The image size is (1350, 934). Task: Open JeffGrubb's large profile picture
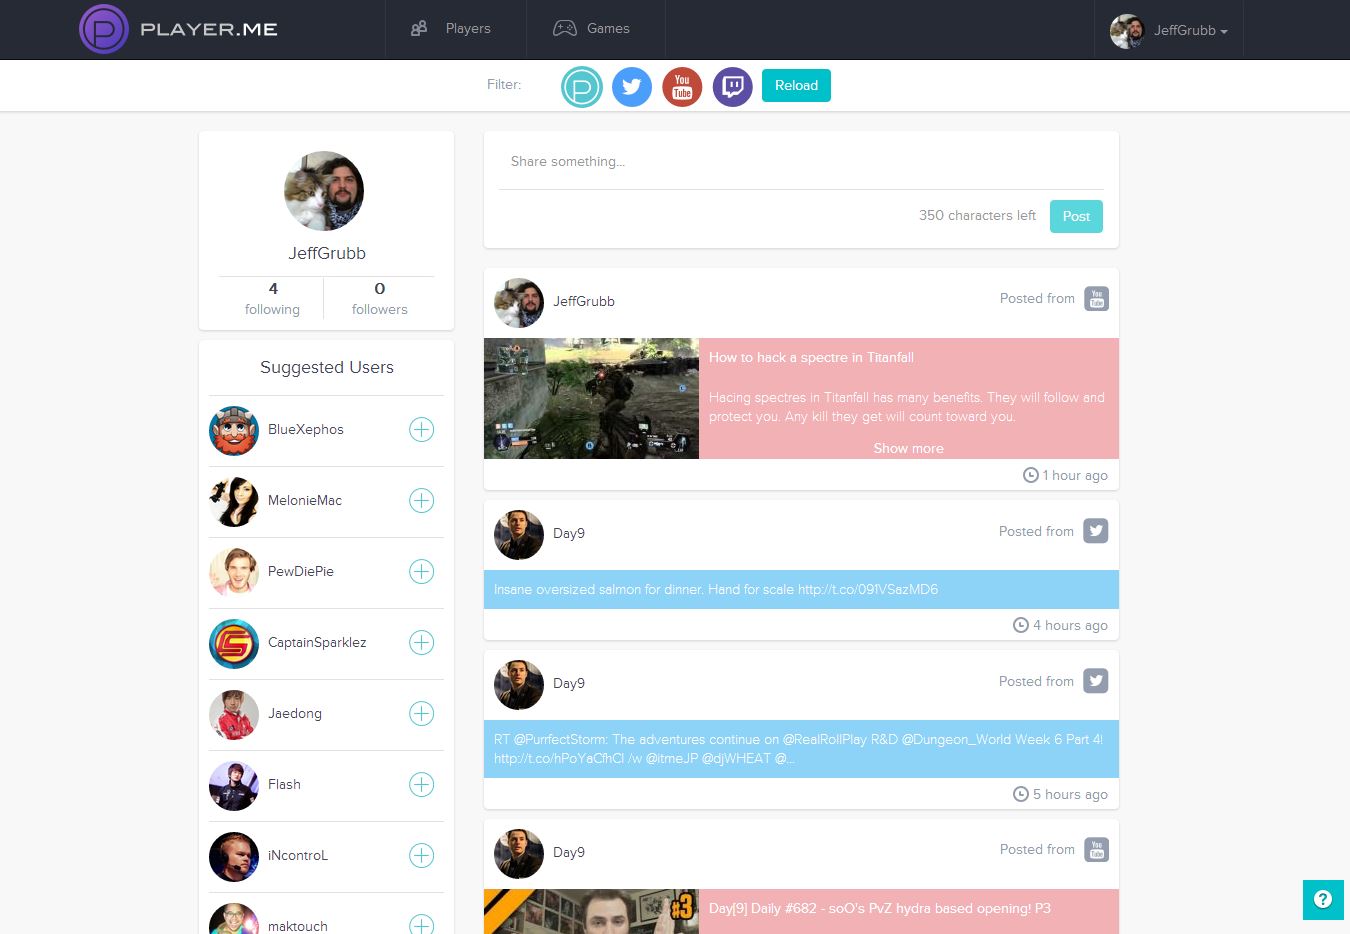click(324, 191)
